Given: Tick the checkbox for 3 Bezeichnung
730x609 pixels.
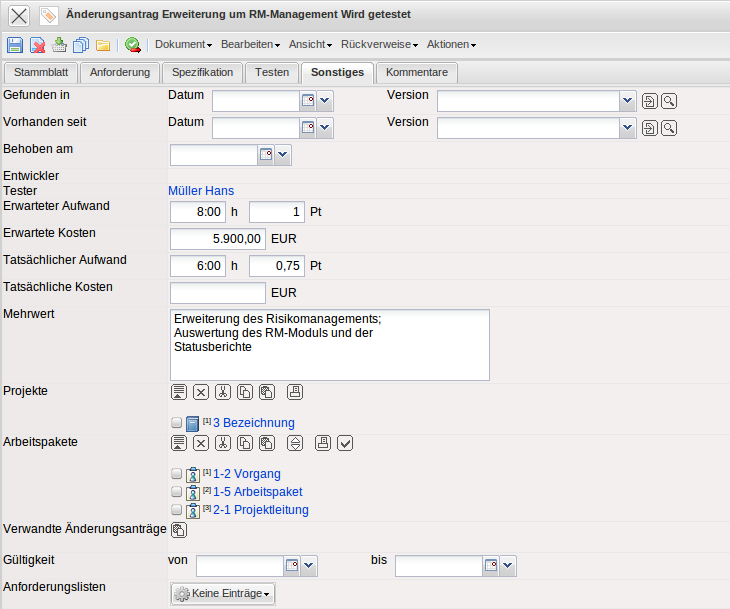Looking at the screenshot, I should [177, 423].
